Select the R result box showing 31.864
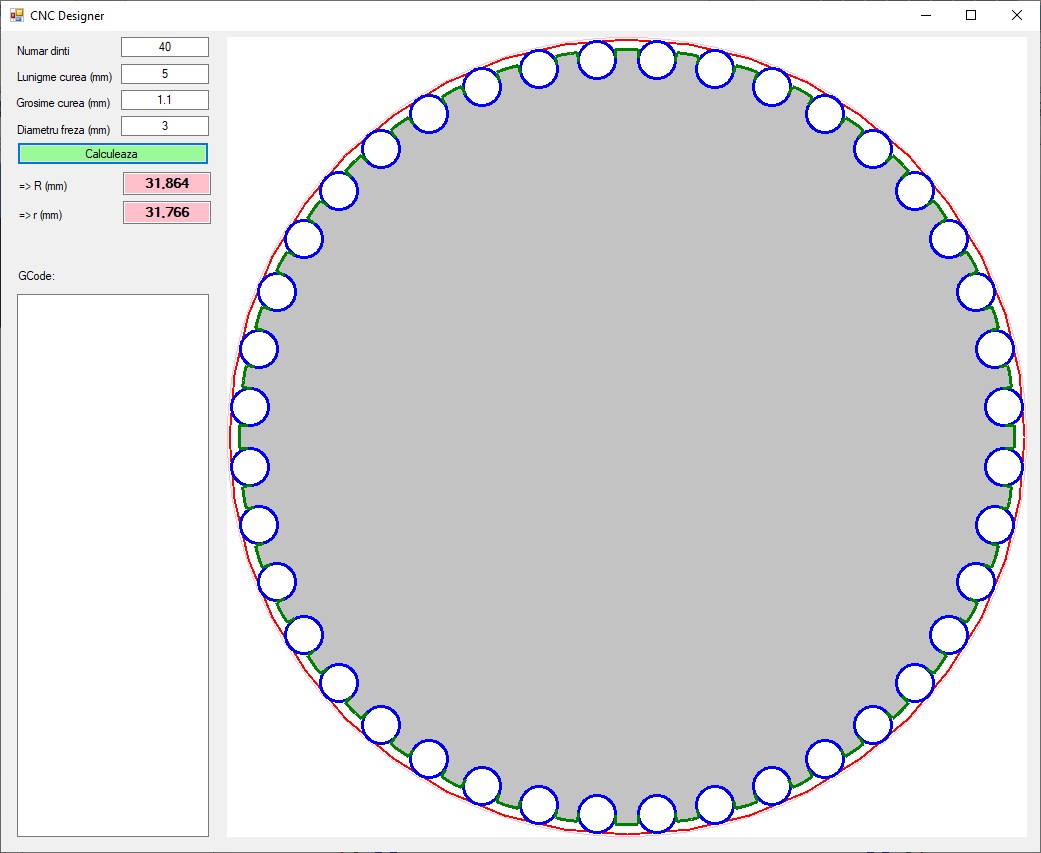 point(167,183)
